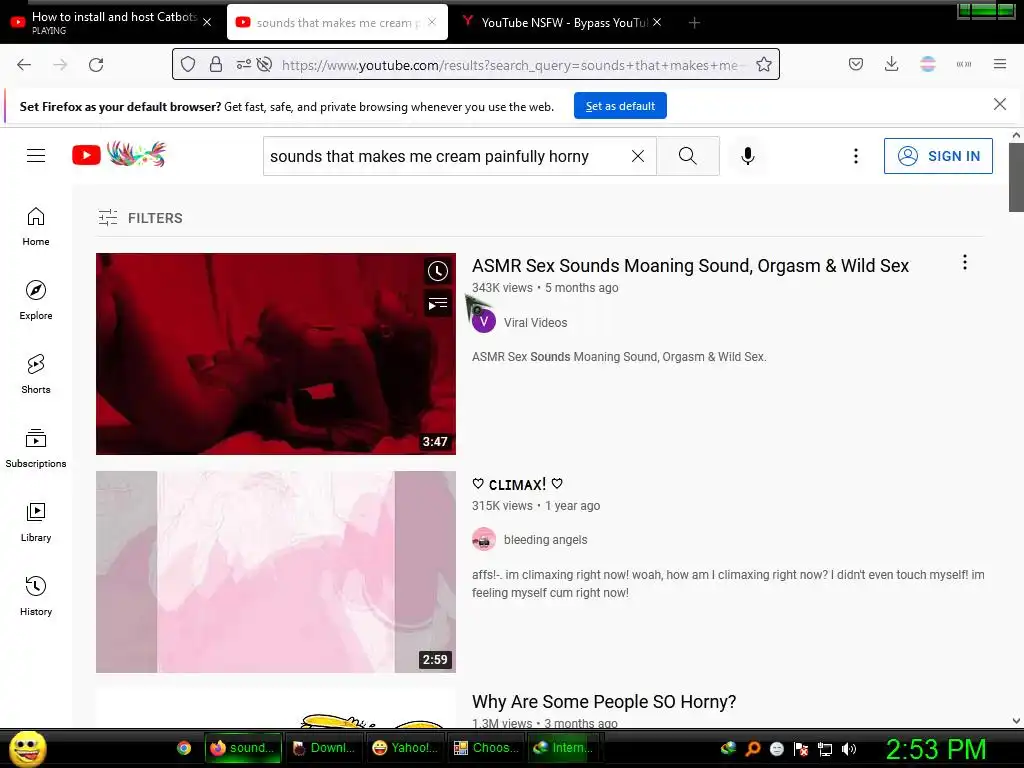Expand the FILTERS options
The image size is (1024, 768).
[x=140, y=217]
